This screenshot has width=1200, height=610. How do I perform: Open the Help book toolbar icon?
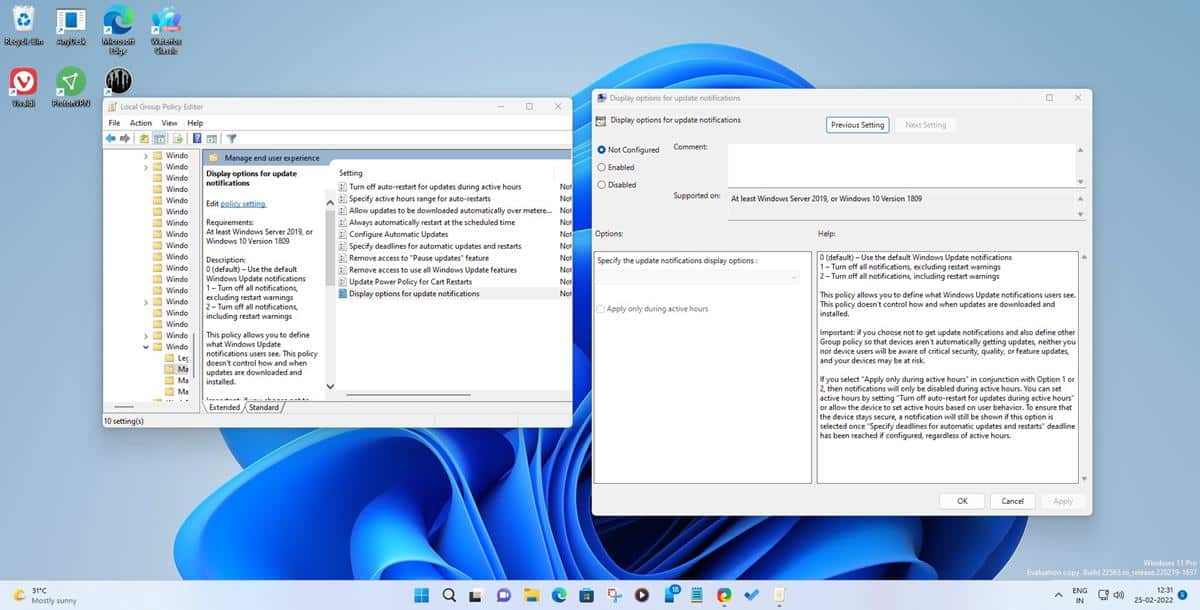197,139
